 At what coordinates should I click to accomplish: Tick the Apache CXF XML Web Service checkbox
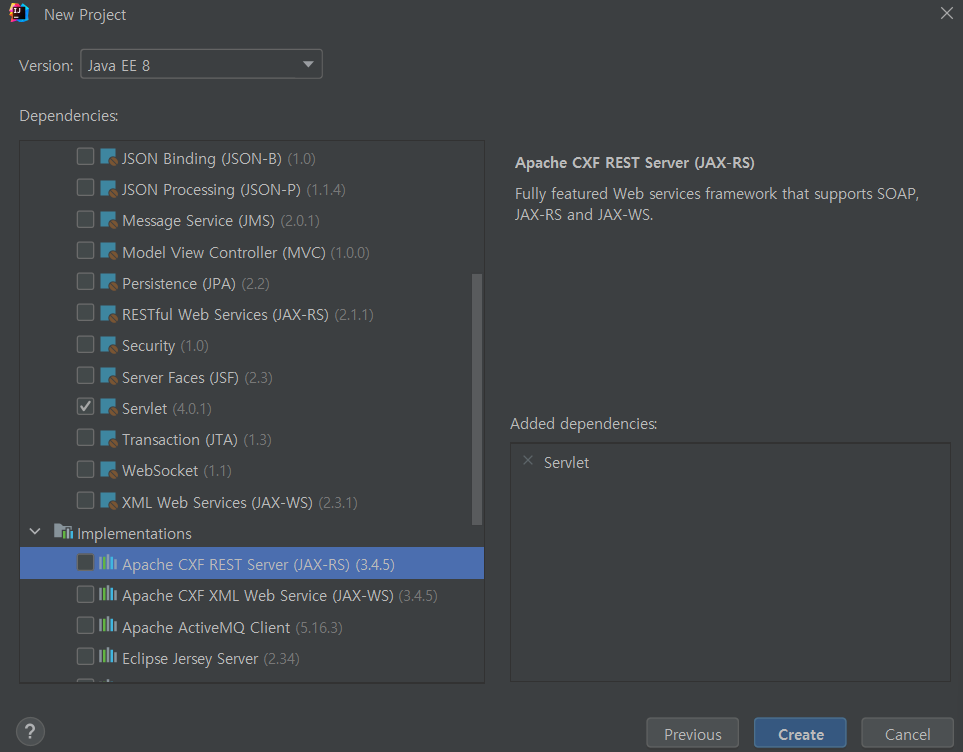[x=85, y=593]
